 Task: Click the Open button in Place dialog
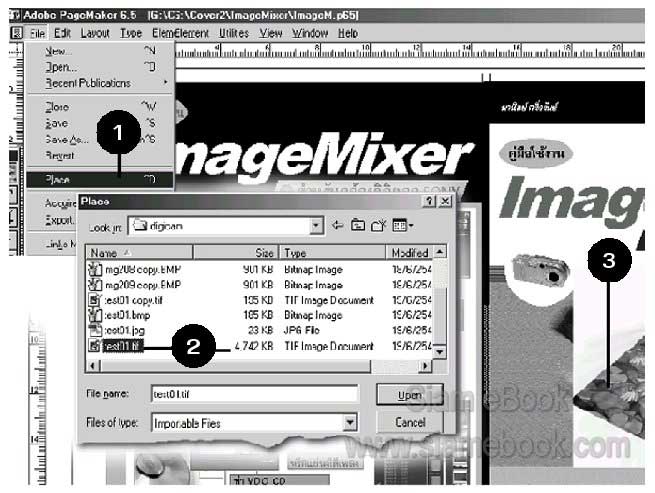[409, 395]
